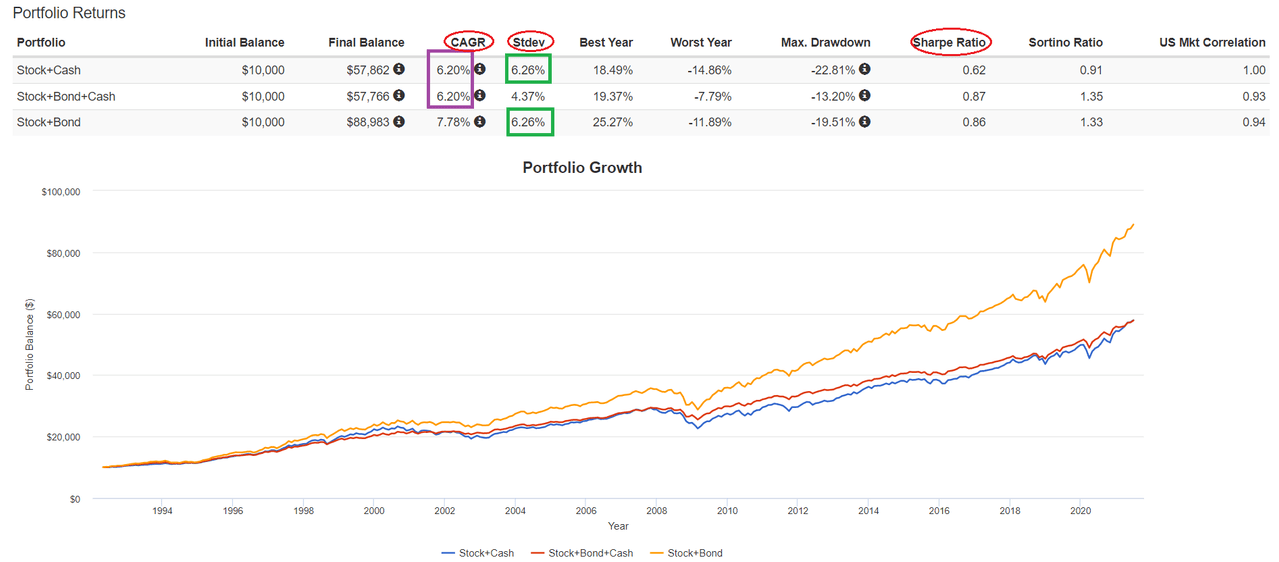
Task: Select the Stock+Bond+Cash portfolio row name
Action: point(65,96)
